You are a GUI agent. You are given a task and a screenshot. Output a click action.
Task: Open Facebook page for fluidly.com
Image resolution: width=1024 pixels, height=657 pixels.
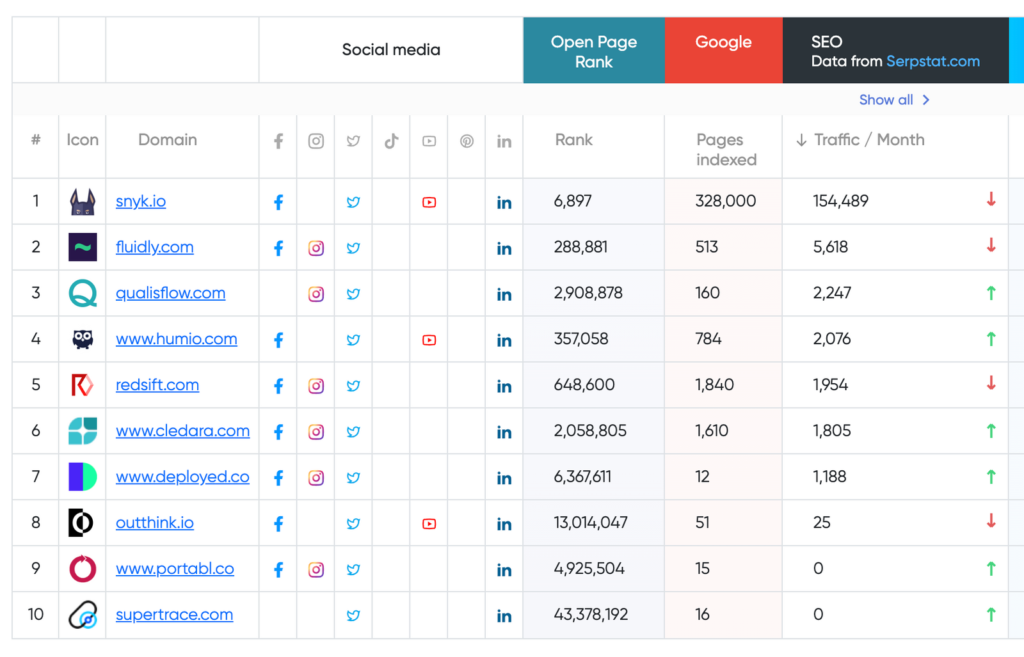coord(278,248)
